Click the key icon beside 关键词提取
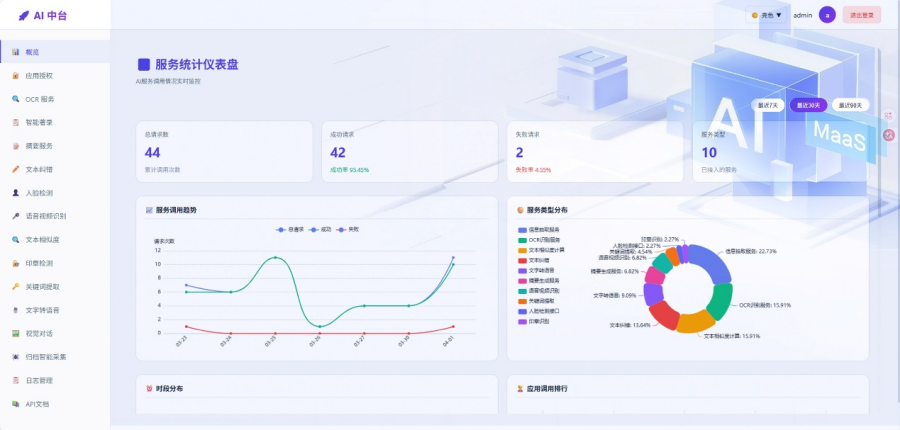The width and height of the screenshot is (900, 430). tap(15, 286)
